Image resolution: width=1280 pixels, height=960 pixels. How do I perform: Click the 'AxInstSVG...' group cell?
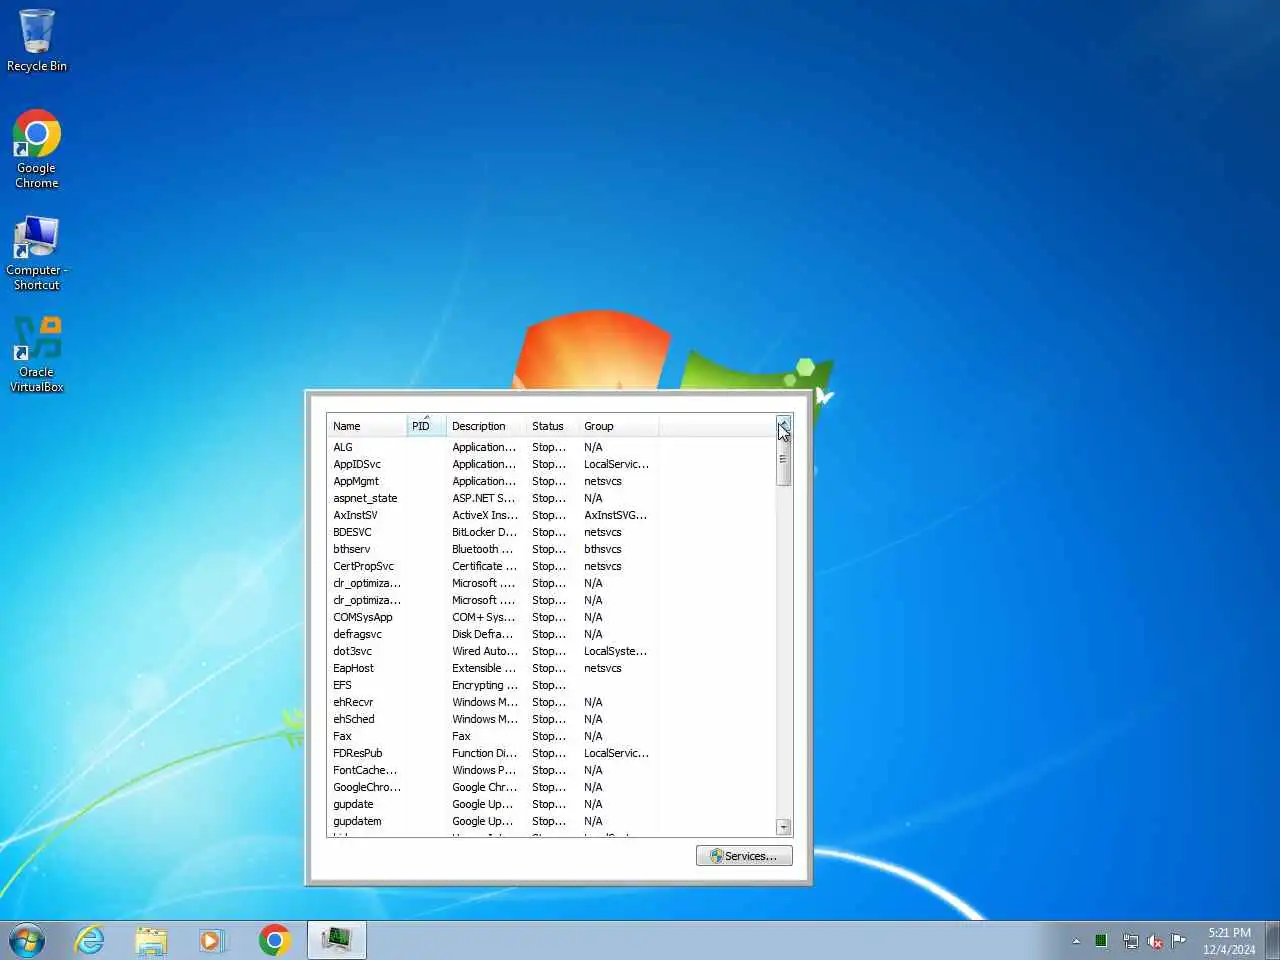616,515
